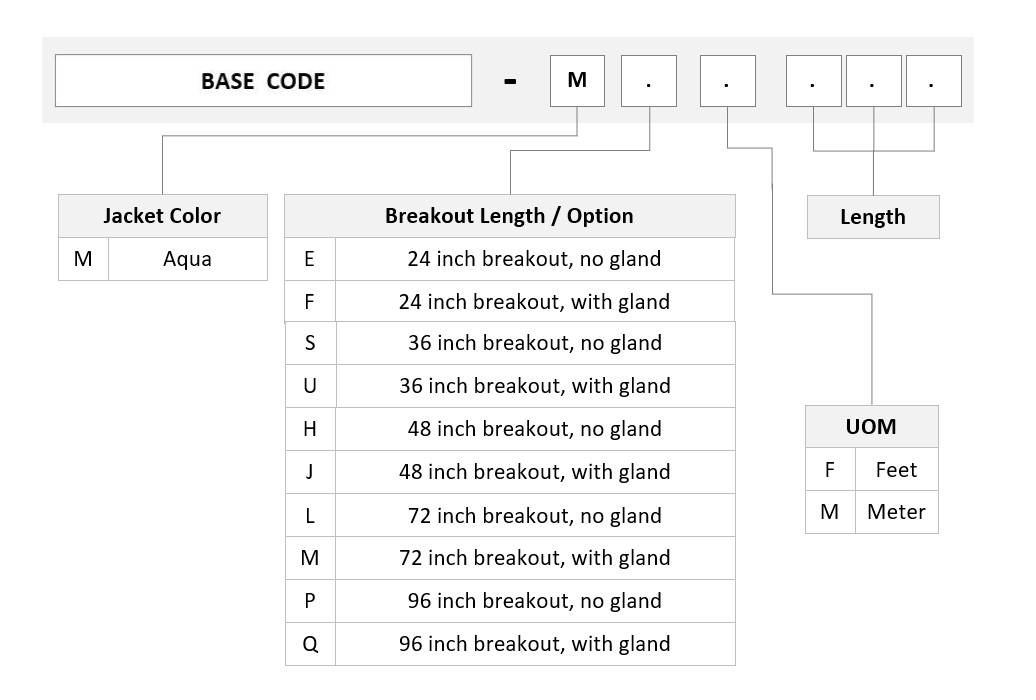Image resolution: width=1036 pixels, height=700 pixels.
Task: Click the Jacket Color table header
Action: click(x=163, y=215)
